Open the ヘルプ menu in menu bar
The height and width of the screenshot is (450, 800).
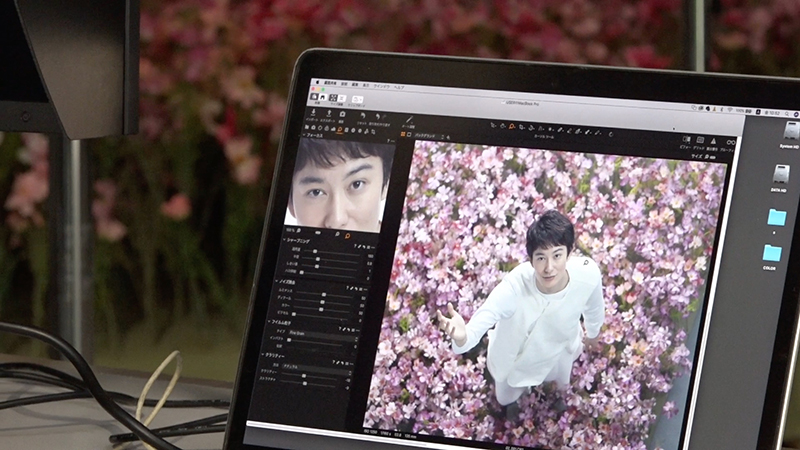(x=399, y=88)
